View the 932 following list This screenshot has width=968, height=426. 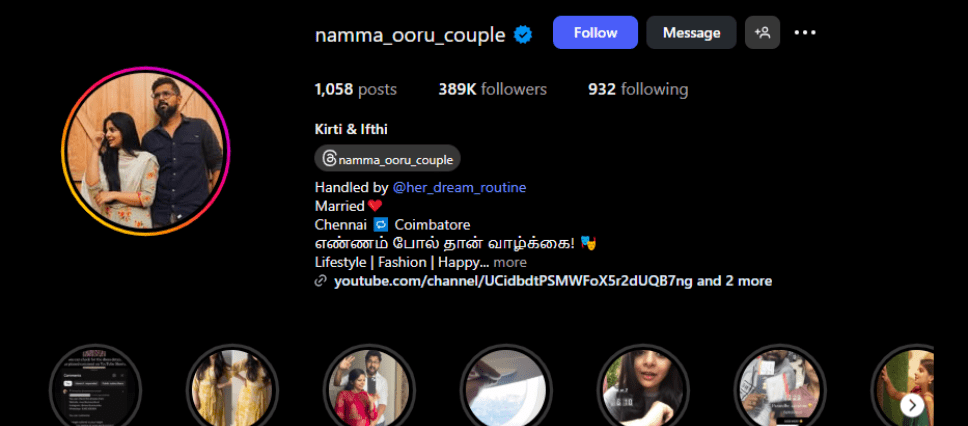pos(638,90)
